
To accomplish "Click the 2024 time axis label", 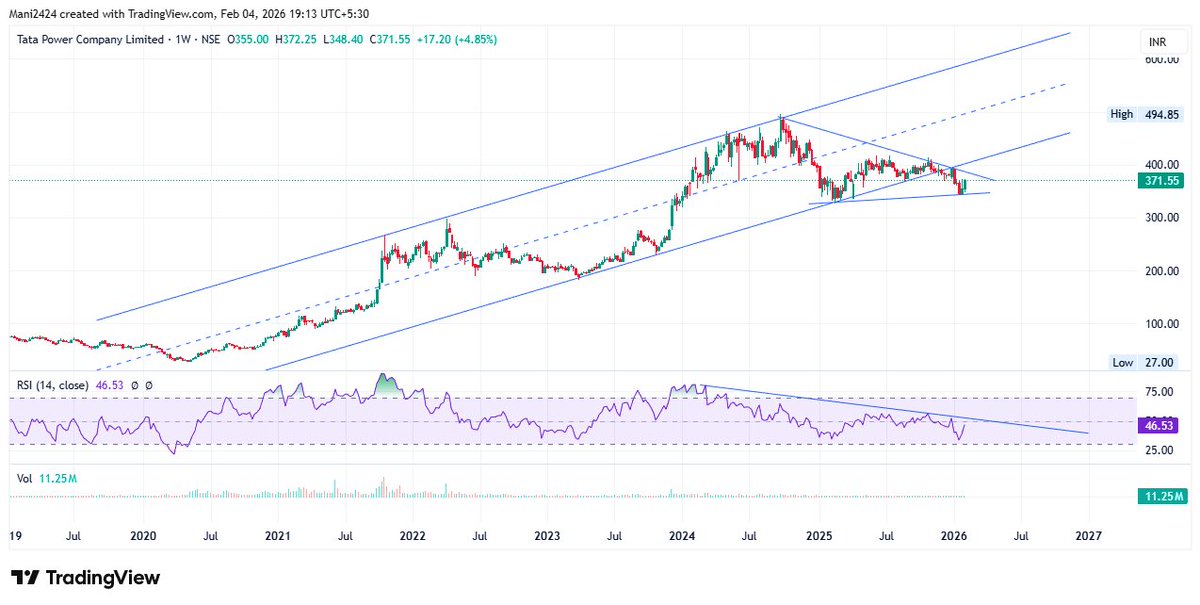I will 682,536.
